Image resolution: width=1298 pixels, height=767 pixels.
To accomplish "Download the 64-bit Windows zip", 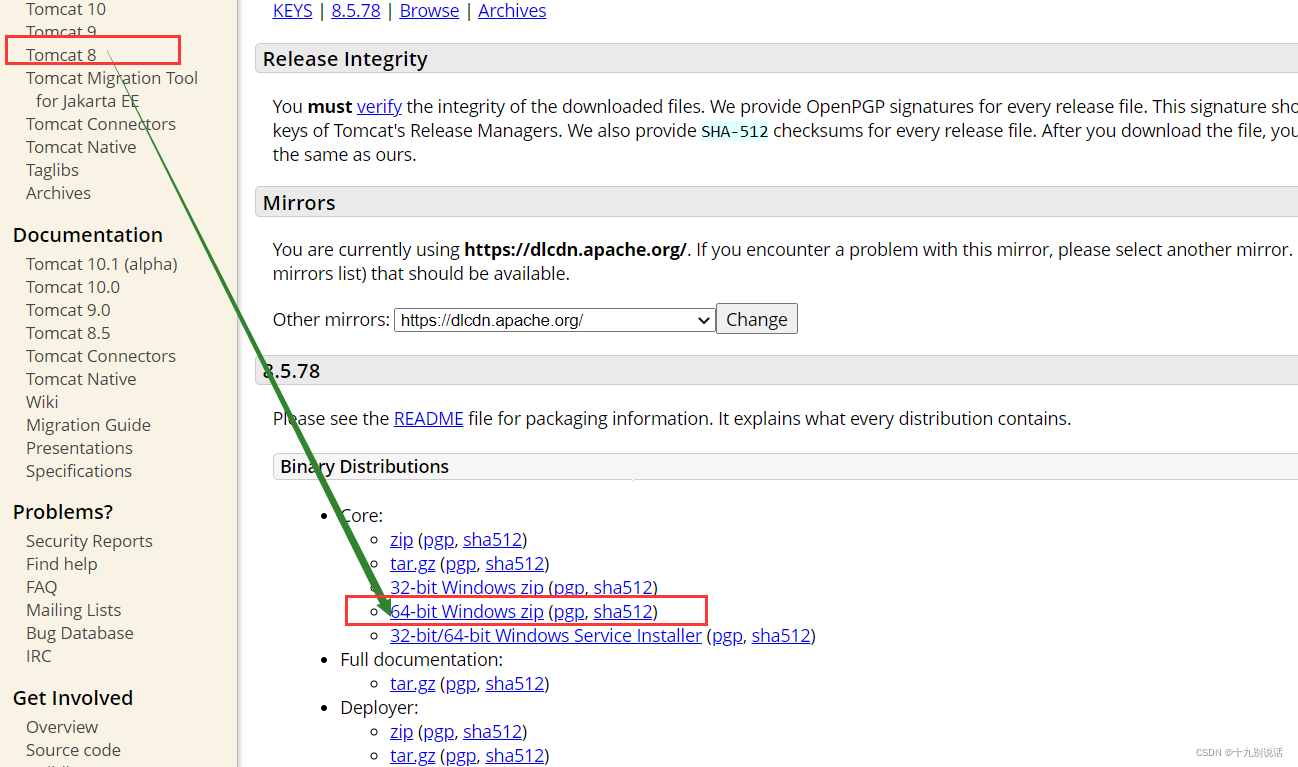I will (467, 612).
